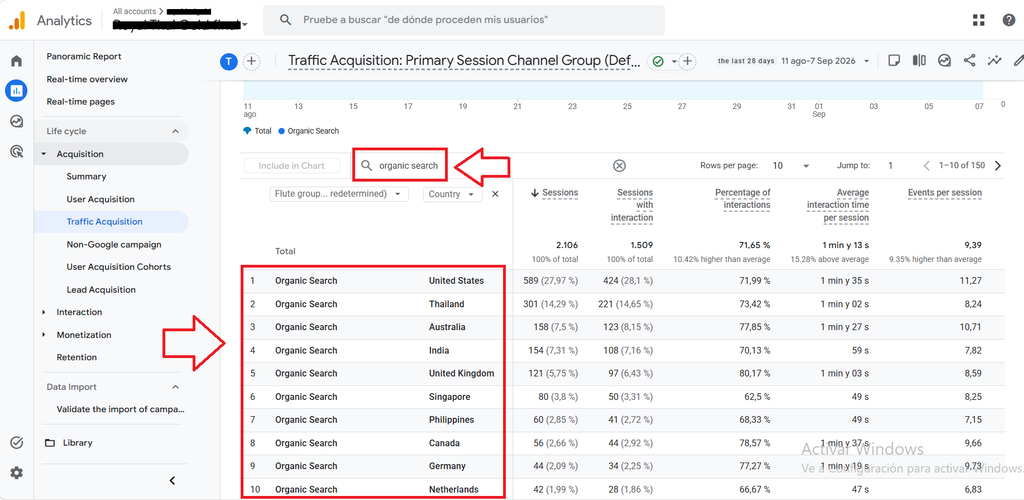The height and width of the screenshot is (500, 1024).
Task: Open Panoramic Report
Action: [x=84, y=57]
